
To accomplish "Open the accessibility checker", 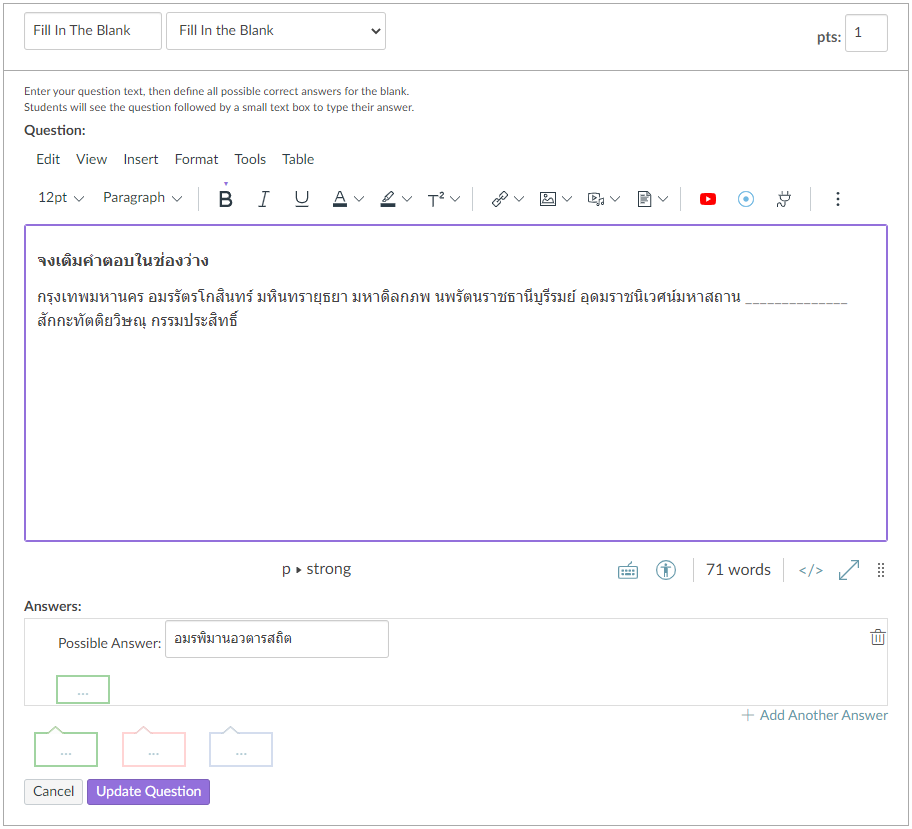I will coord(666,570).
